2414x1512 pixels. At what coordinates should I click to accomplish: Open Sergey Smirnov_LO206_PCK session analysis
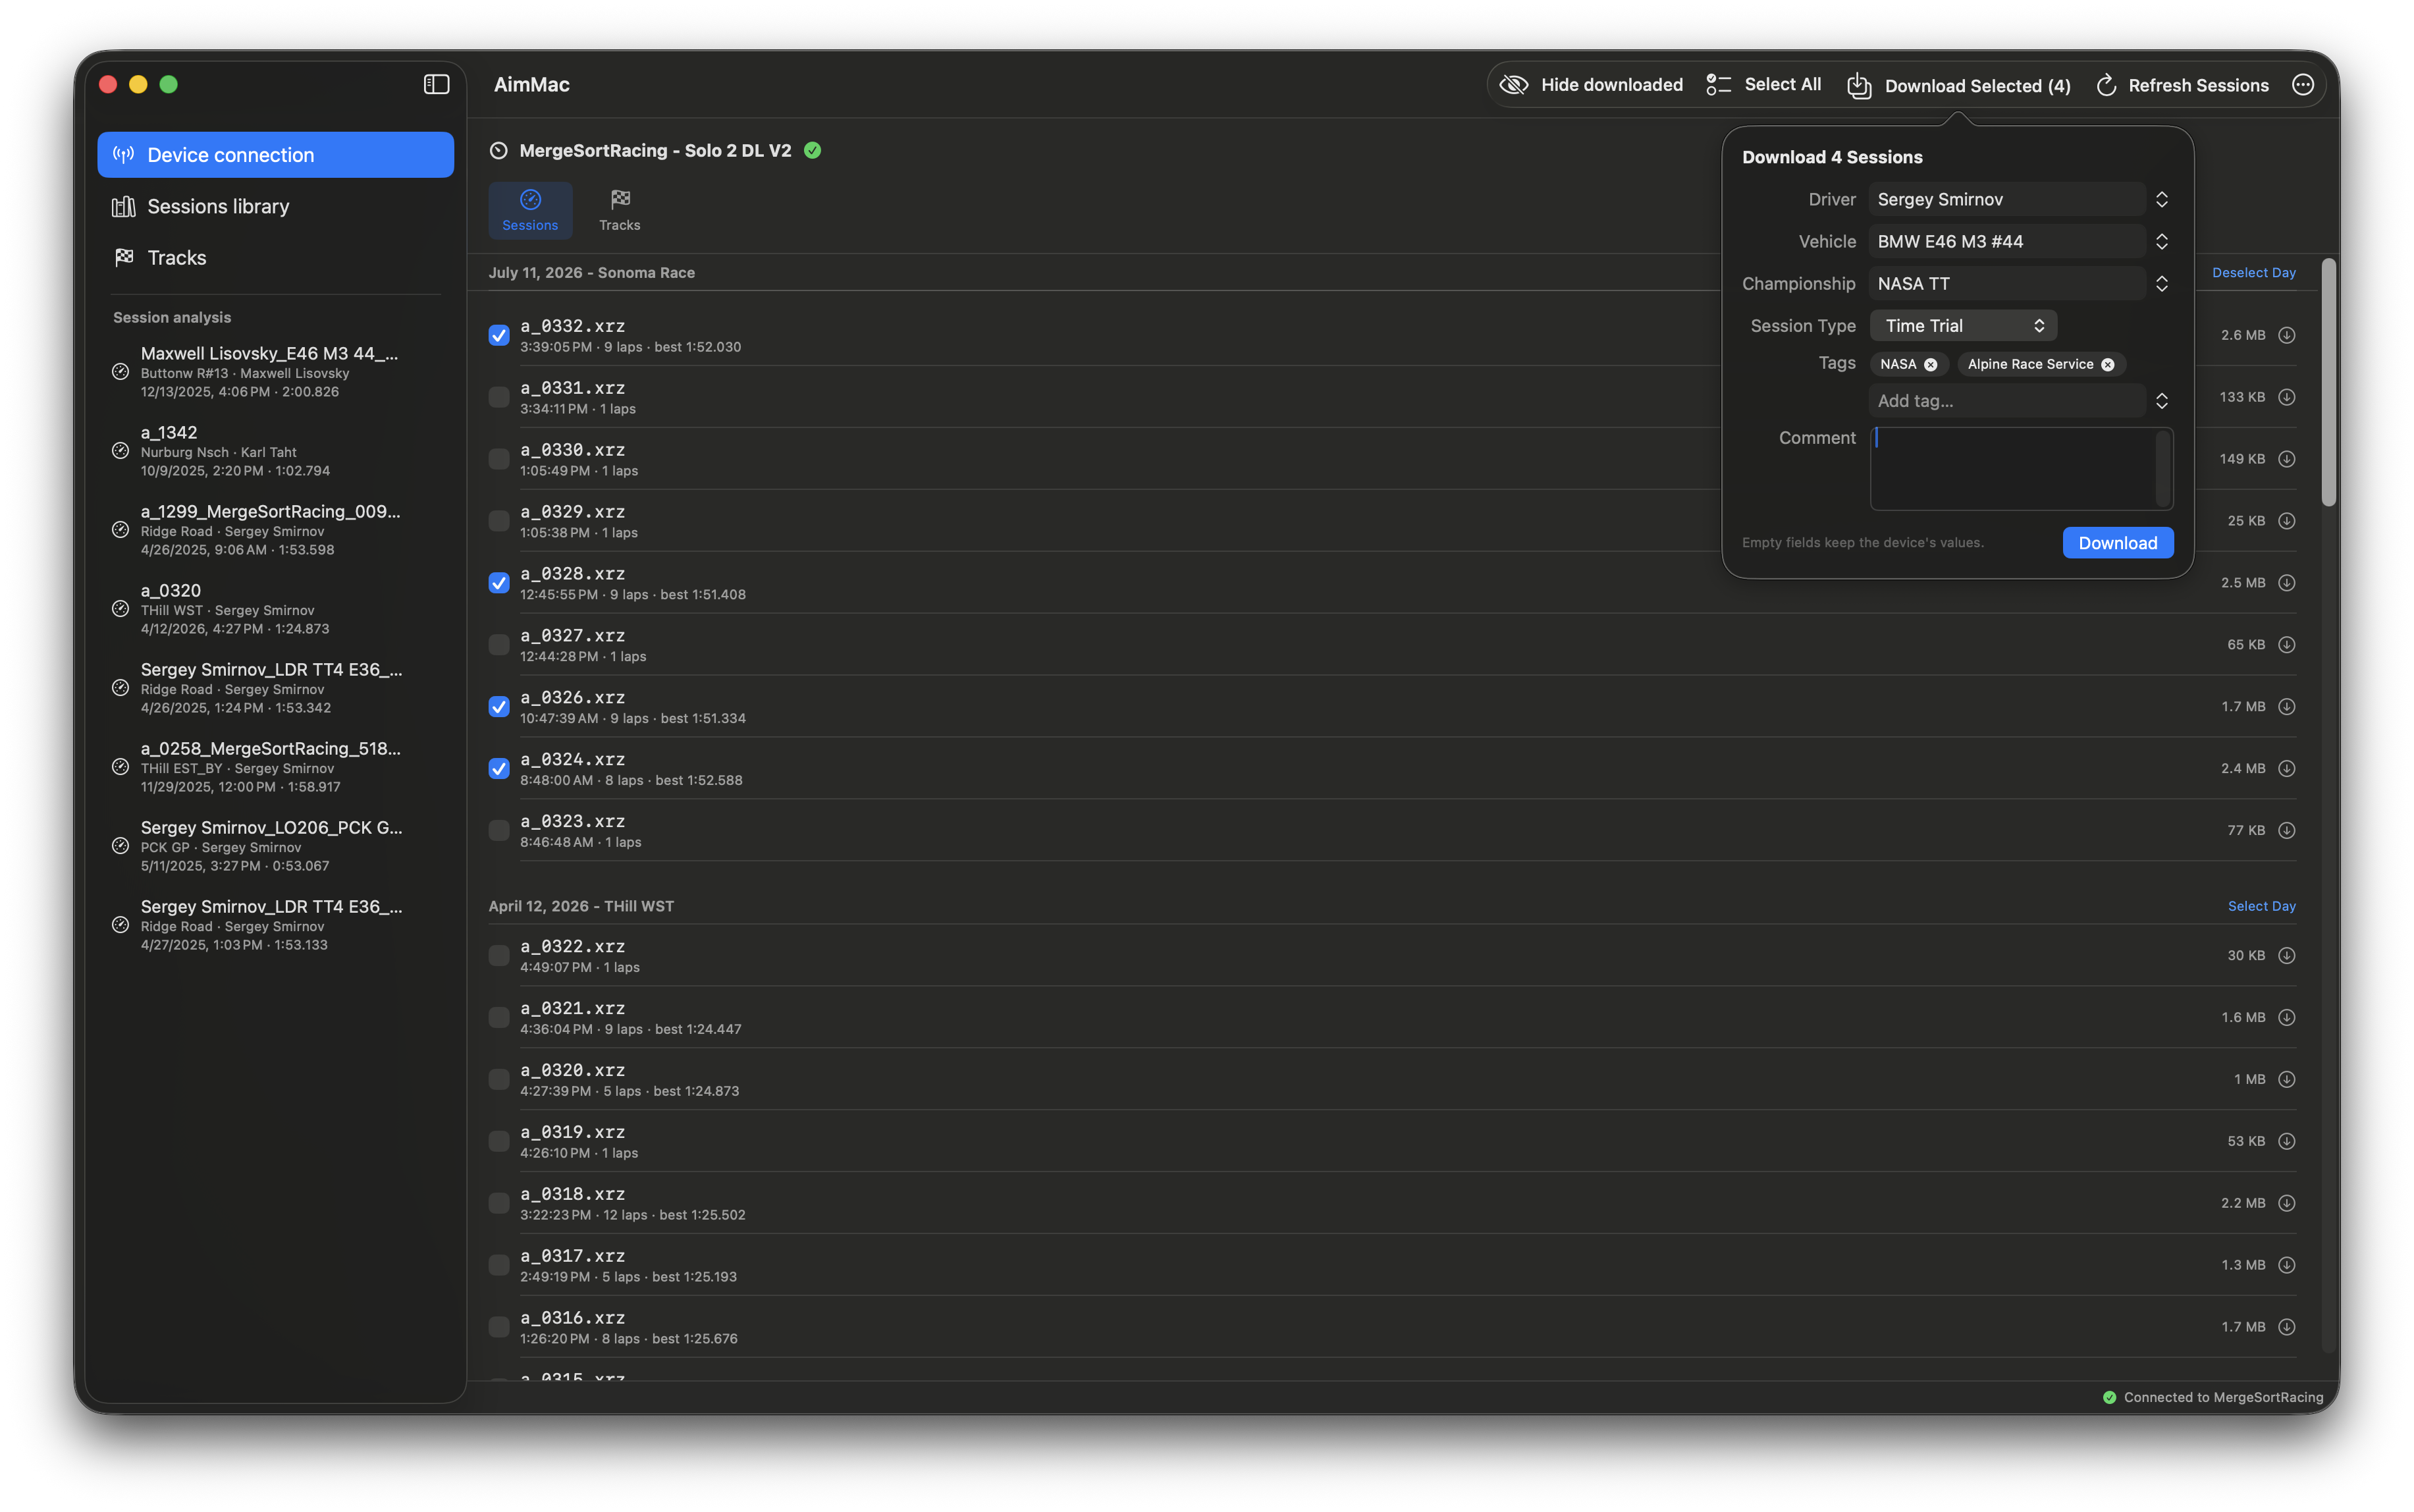(275, 846)
